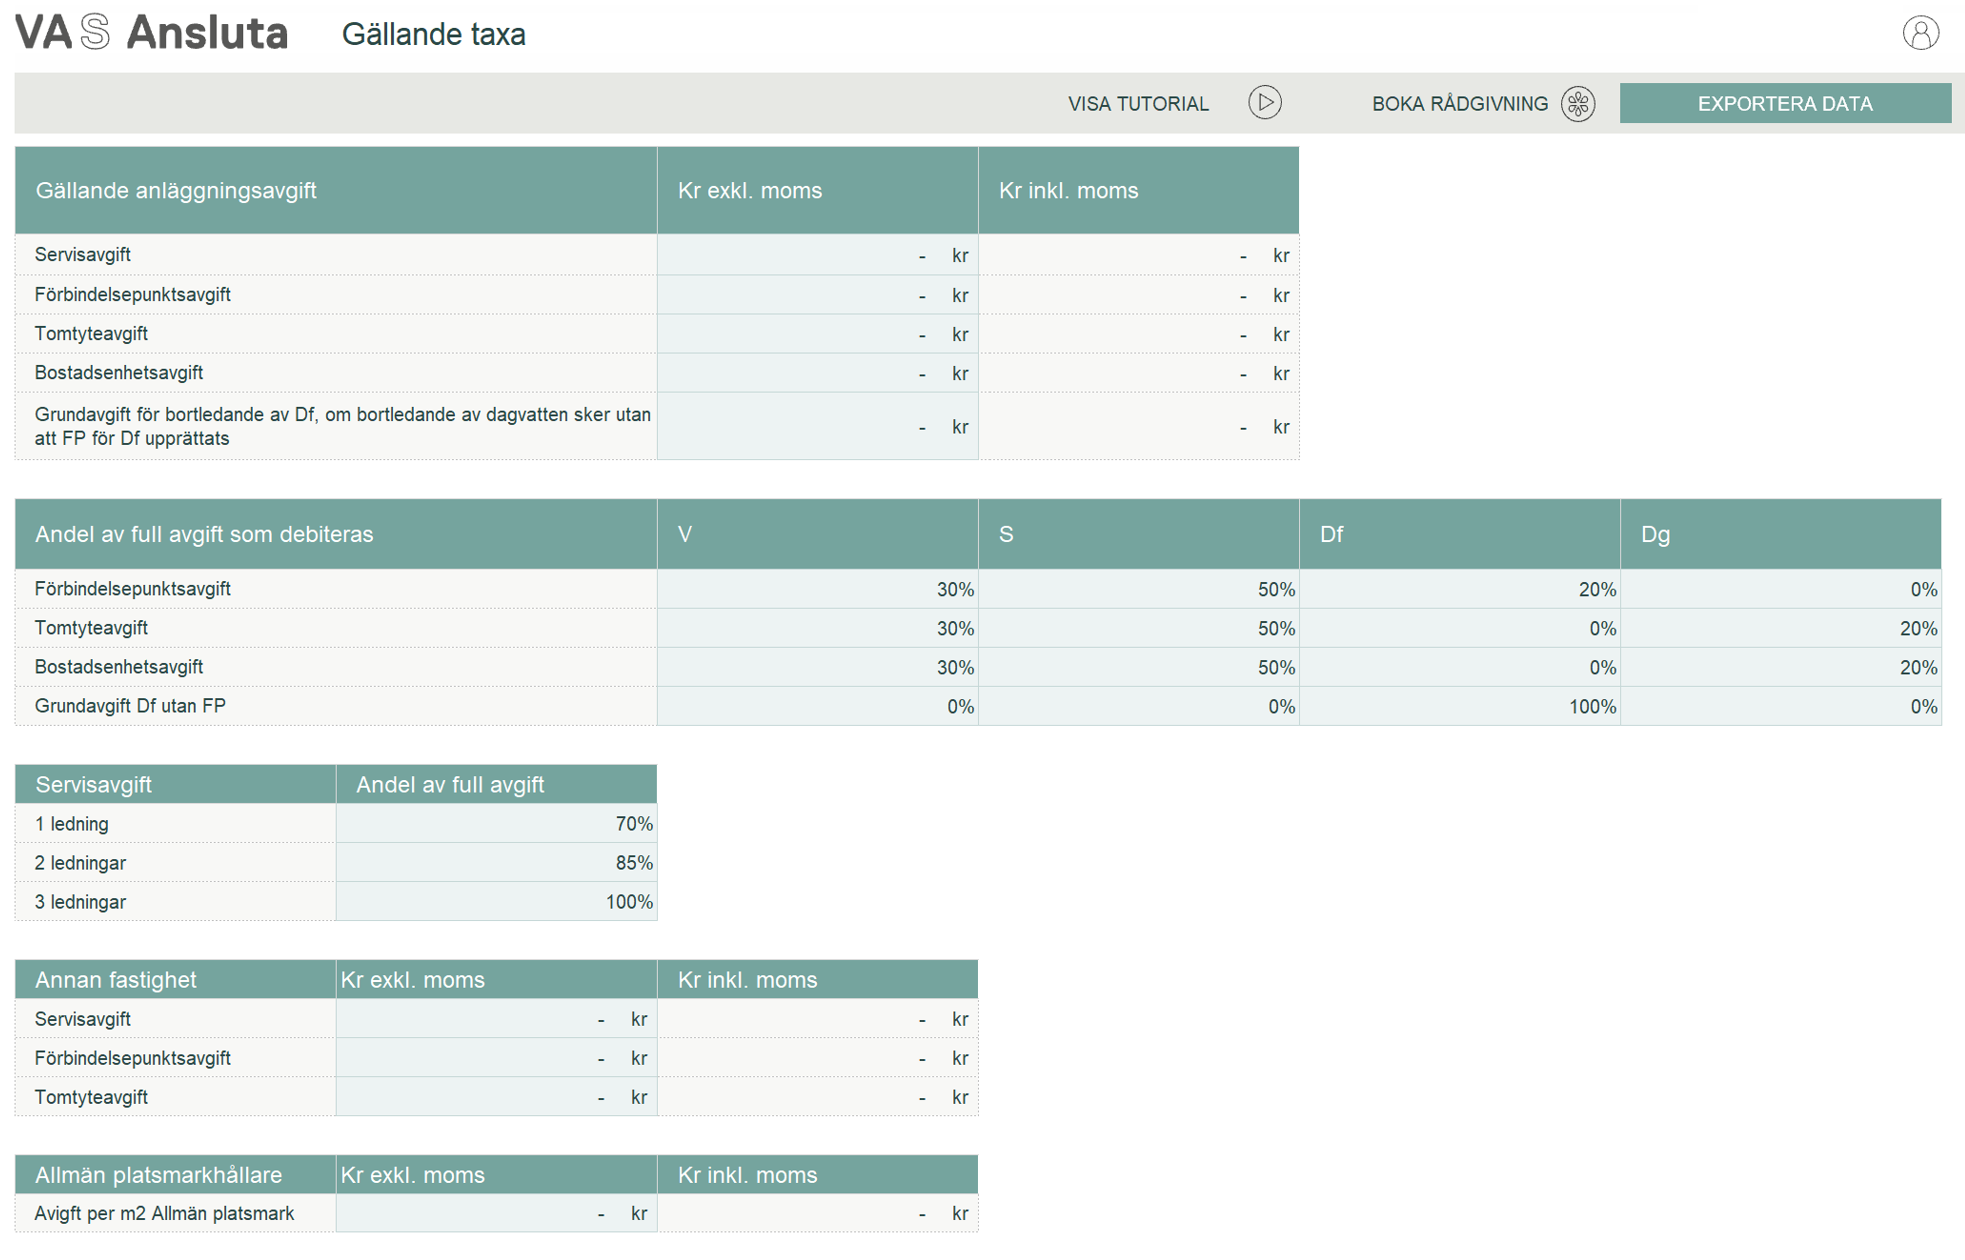Select Avigft per m2 Allmän platsmark exkl. moms cell
The width and height of the screenshot is (1965, 1260).
coord(496,1213)
